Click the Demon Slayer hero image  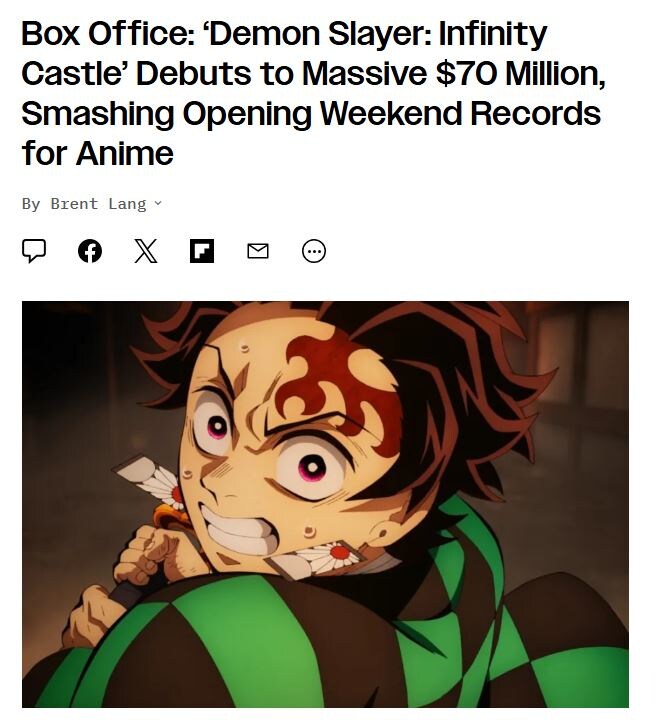(325, 504)
